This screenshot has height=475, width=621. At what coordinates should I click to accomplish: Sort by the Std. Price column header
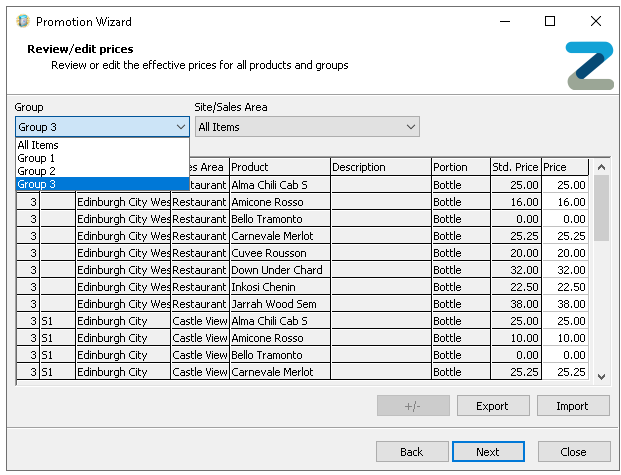515,167
